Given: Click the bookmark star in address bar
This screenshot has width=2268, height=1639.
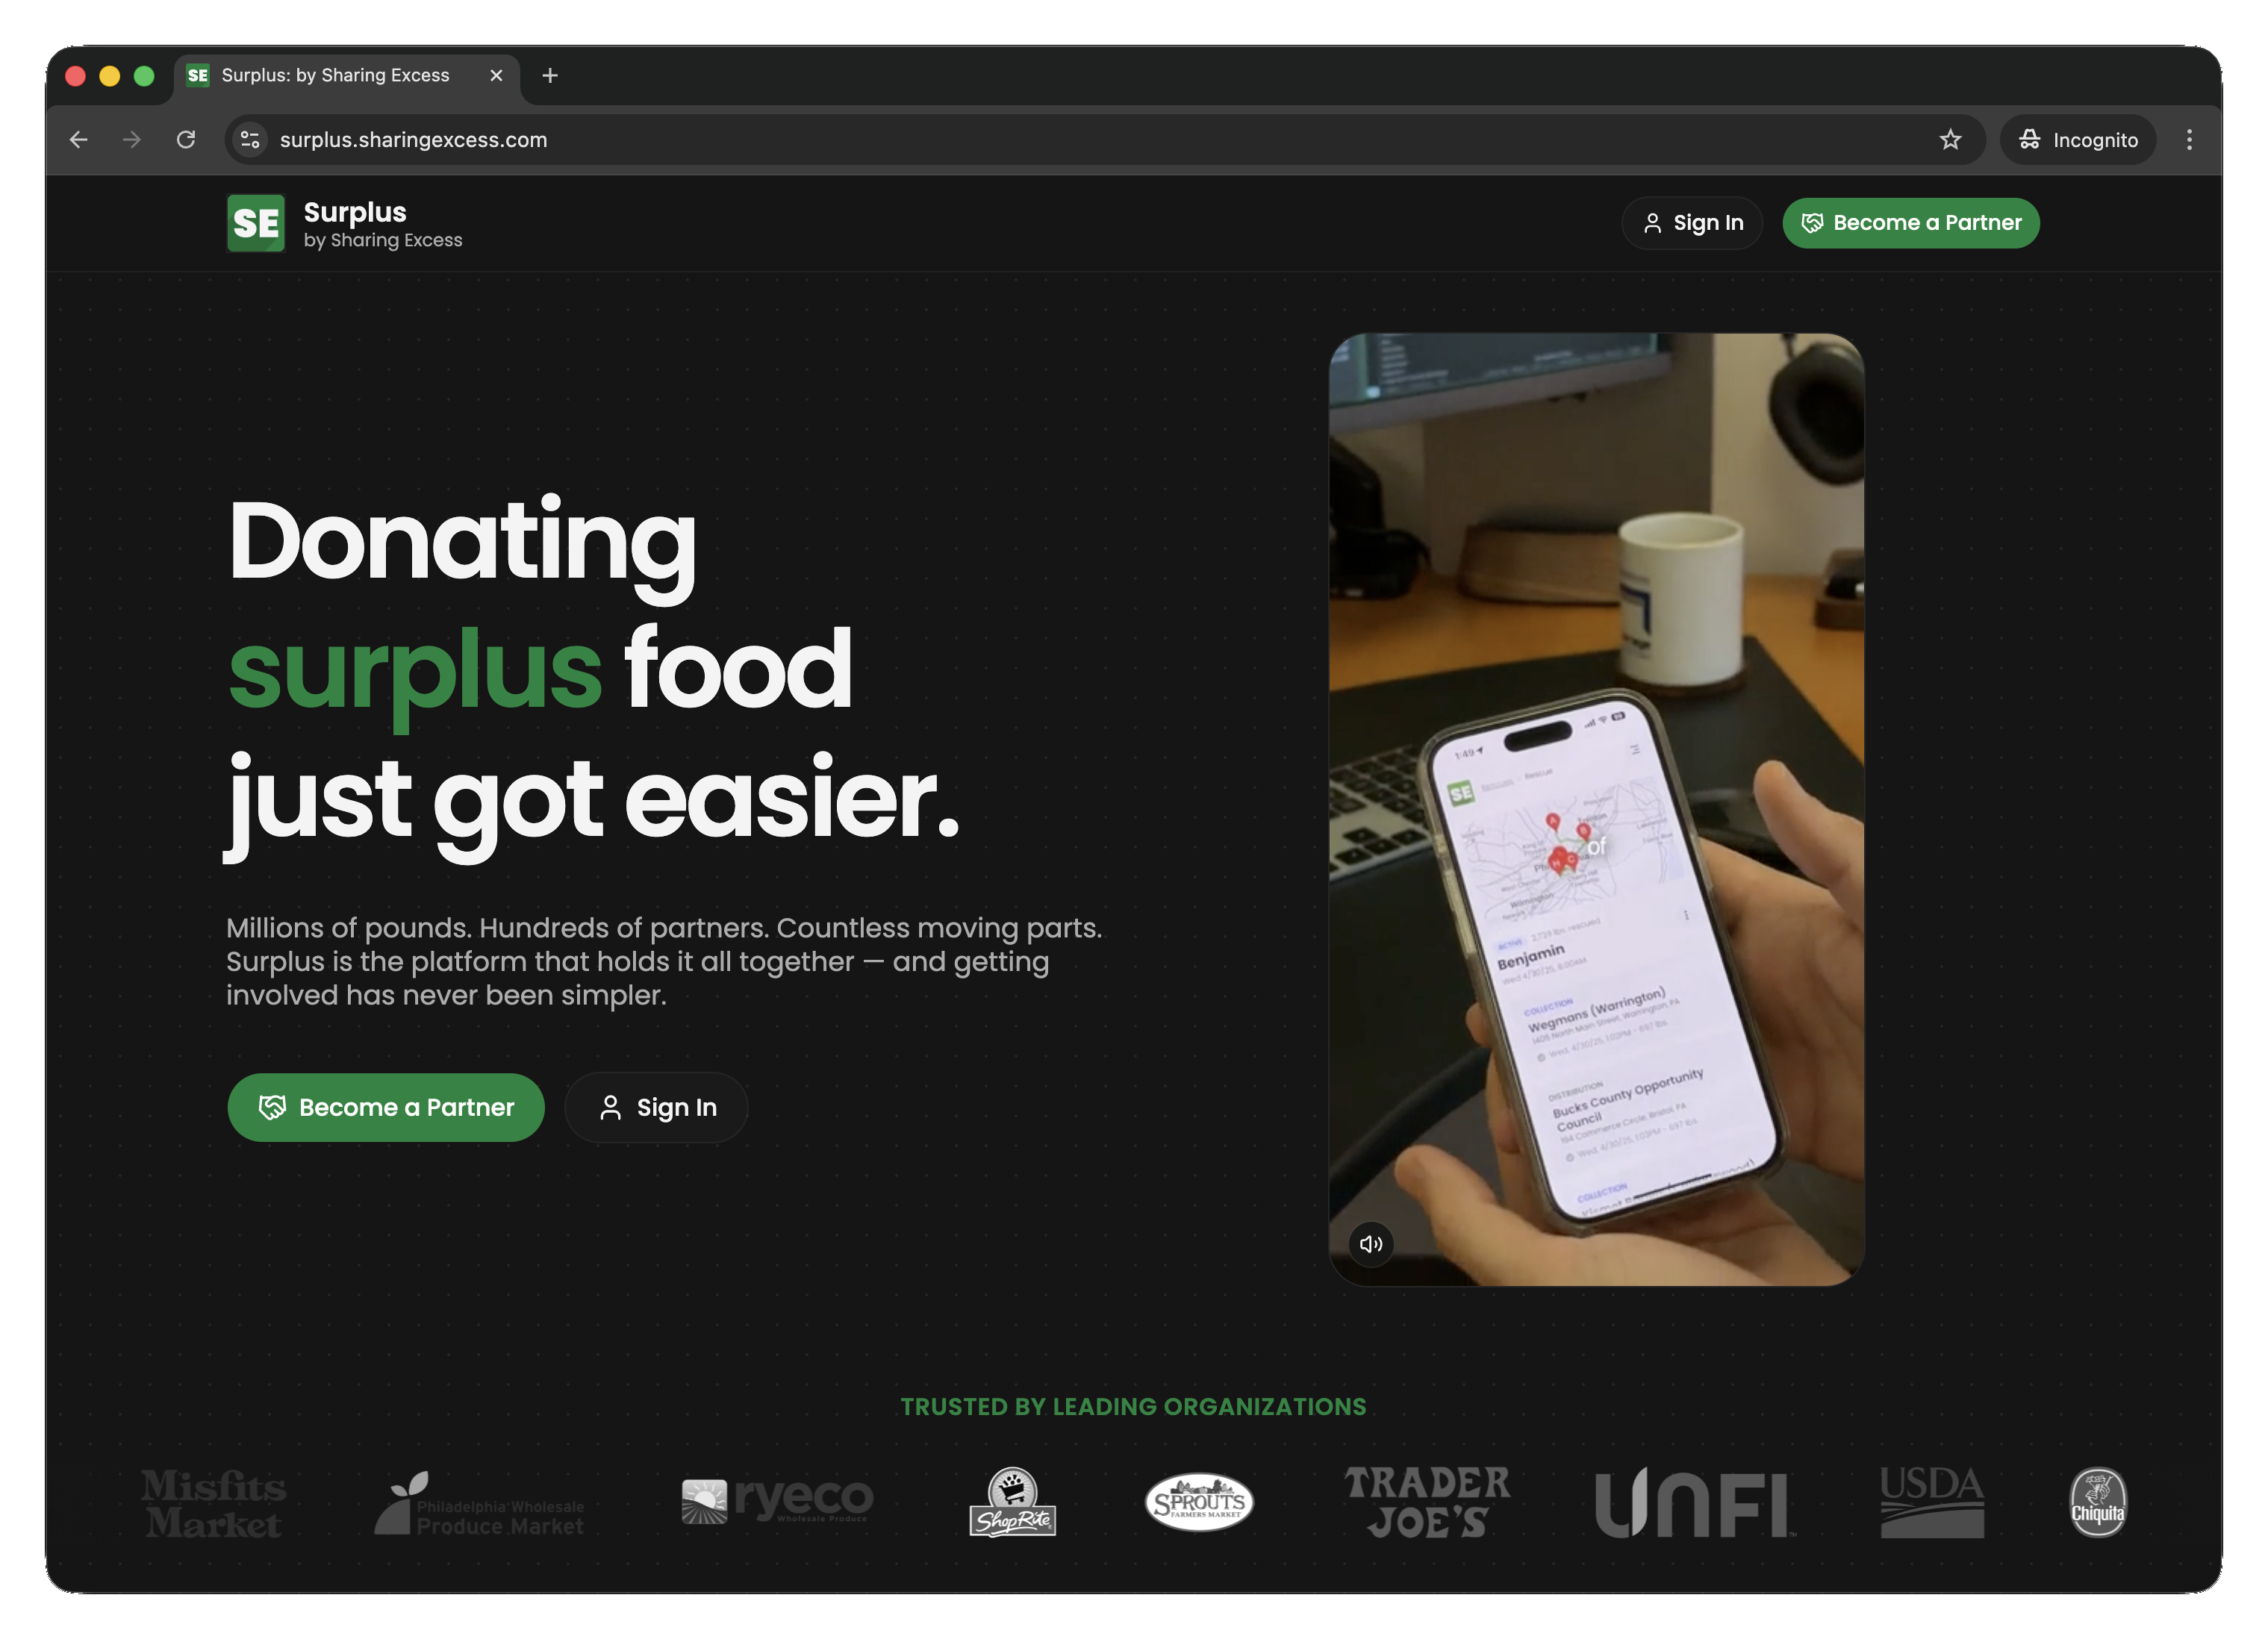Looking at the screenshot, I should click(x=1950, y=140).
